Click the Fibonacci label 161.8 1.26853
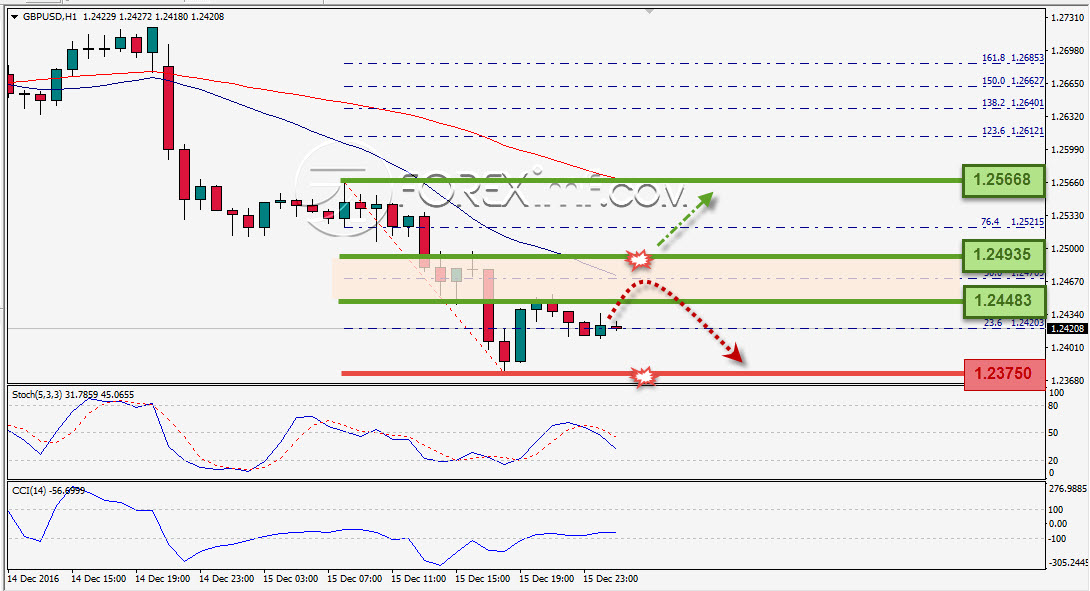This screenshot has height=591, width=1090. pyautogui.click(x=1012, y=58)
